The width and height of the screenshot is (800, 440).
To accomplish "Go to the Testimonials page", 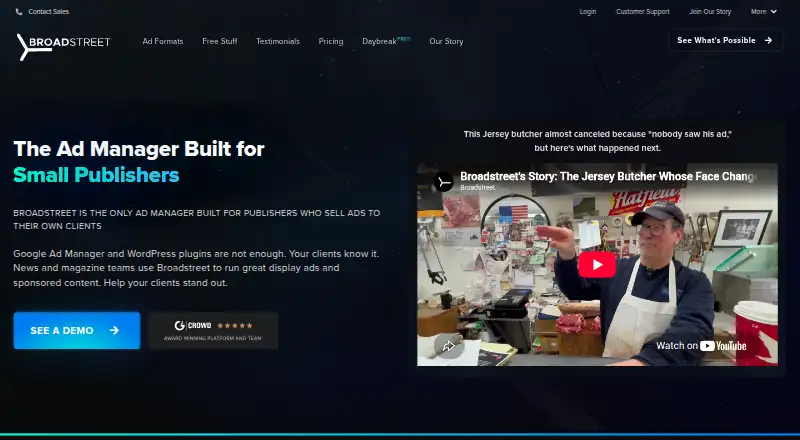I will [x=278, y=41].
